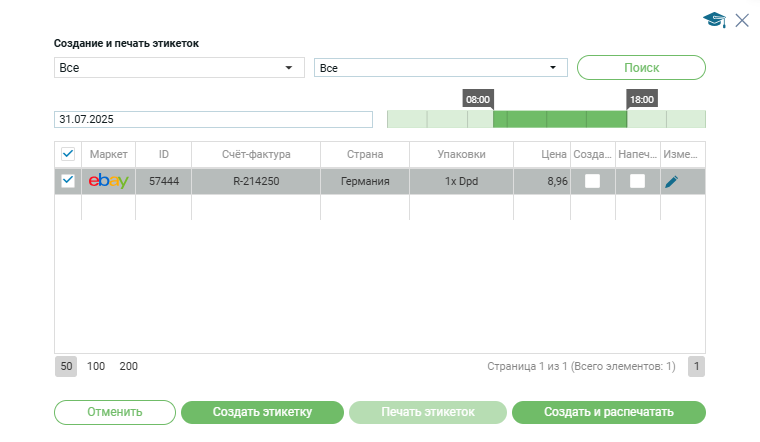The height and width of the screenshot is (442, 760).
Task: Click the pencil edit icon in row
Action: click(x=671, y=181)
